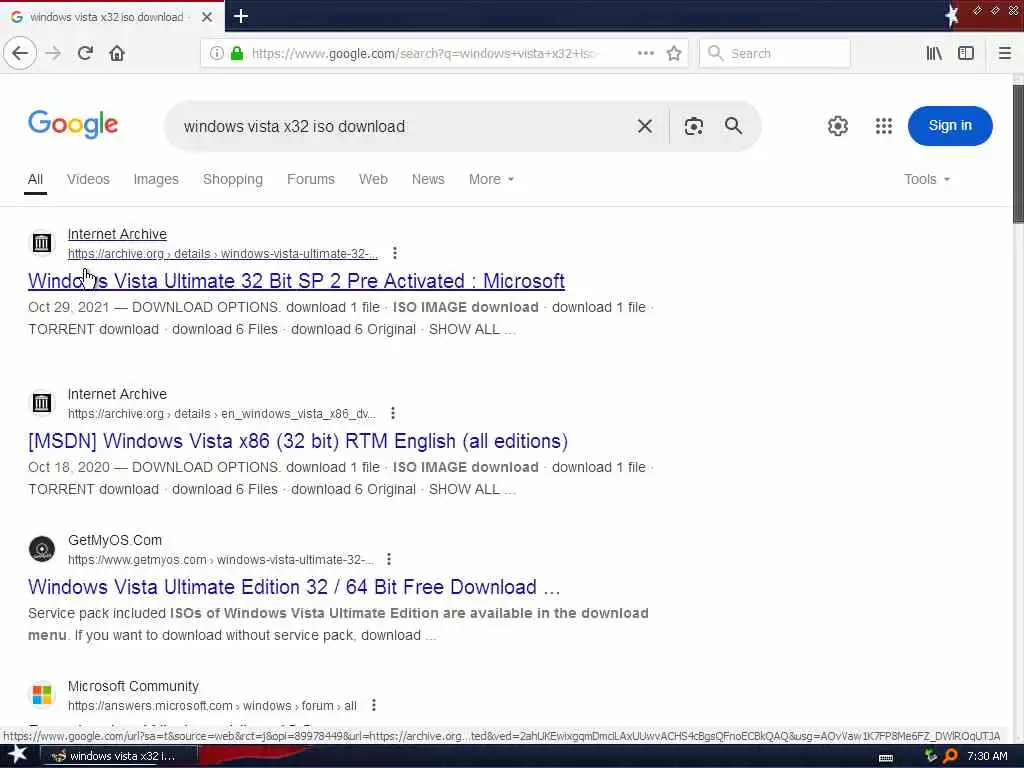Image resolution: width=1024 pixels, height=768 pixels.
Task: Open Windows Vista Ultimate Edition 32 / 64 Bit link
Action: pos(294,587)
